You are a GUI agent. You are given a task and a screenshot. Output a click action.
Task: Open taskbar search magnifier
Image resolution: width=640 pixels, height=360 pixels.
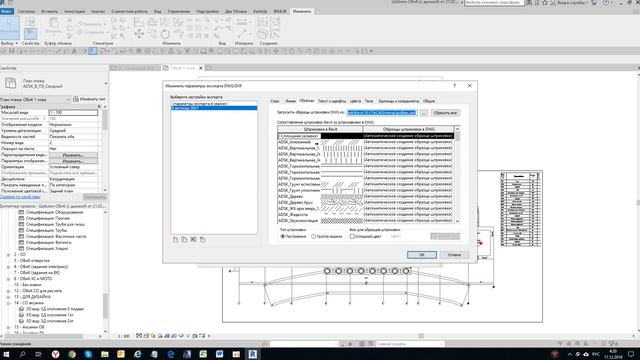[x=22, y=354]
